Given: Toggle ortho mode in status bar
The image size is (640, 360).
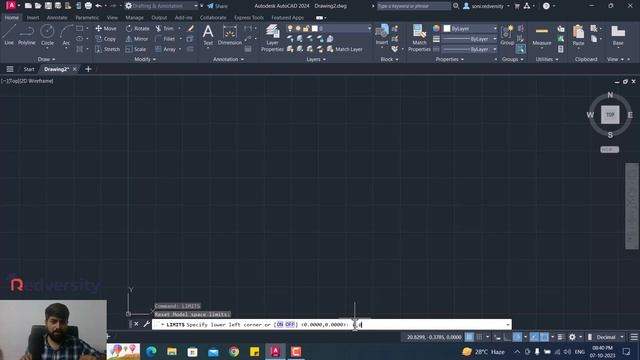Looking at the screenshot, I should click(x=507, y=337).
